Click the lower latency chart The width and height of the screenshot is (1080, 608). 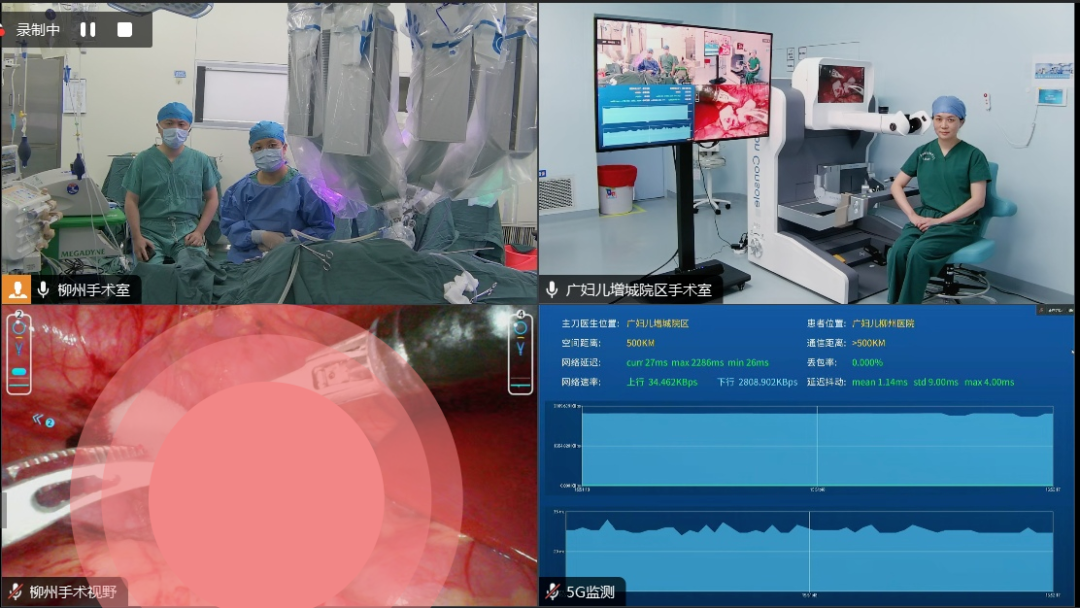816,551
